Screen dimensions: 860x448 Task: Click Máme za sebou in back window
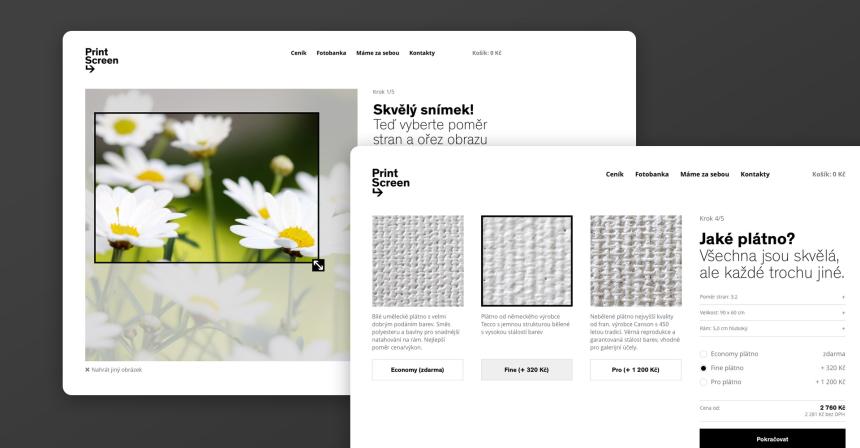click(x=377, y=53)
